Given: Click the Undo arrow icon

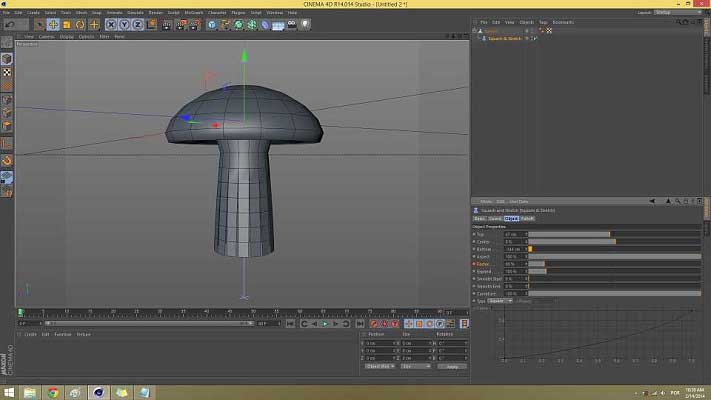Looking at the screenshot, I should coord(9,24).
